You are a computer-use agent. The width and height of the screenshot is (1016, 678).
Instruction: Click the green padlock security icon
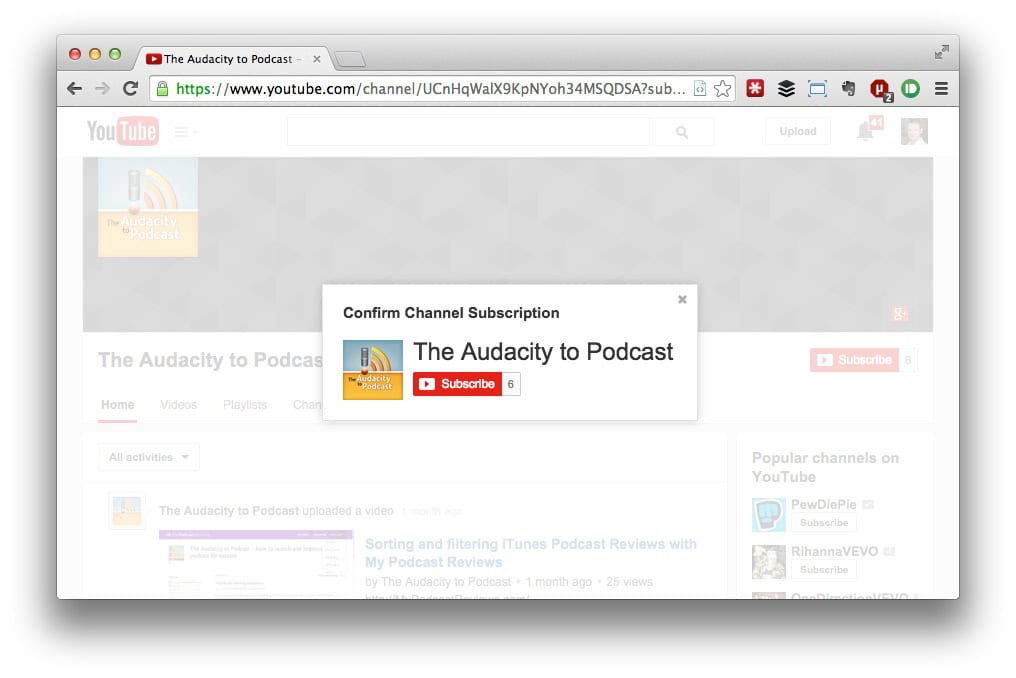pyautogui.click(x=163, y=88)
